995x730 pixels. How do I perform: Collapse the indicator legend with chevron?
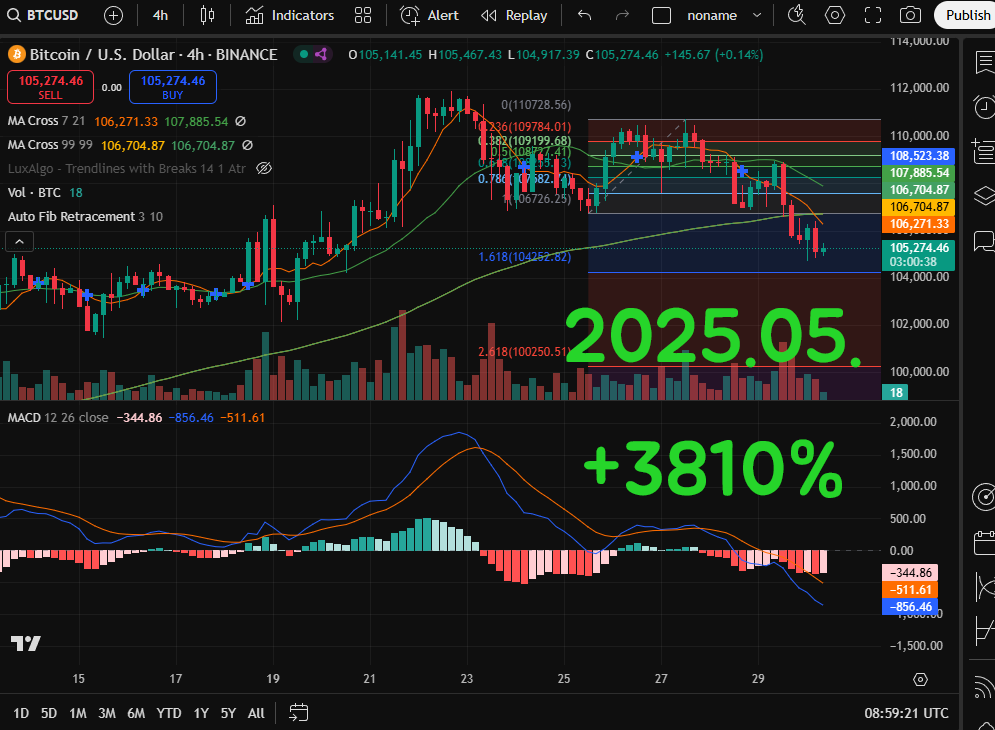[20, 242]
